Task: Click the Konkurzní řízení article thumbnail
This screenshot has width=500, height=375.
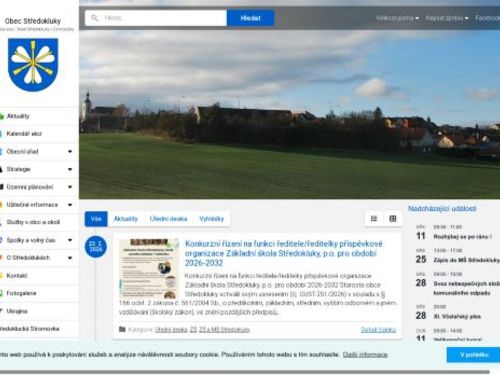Action: [x=149, y=268]
